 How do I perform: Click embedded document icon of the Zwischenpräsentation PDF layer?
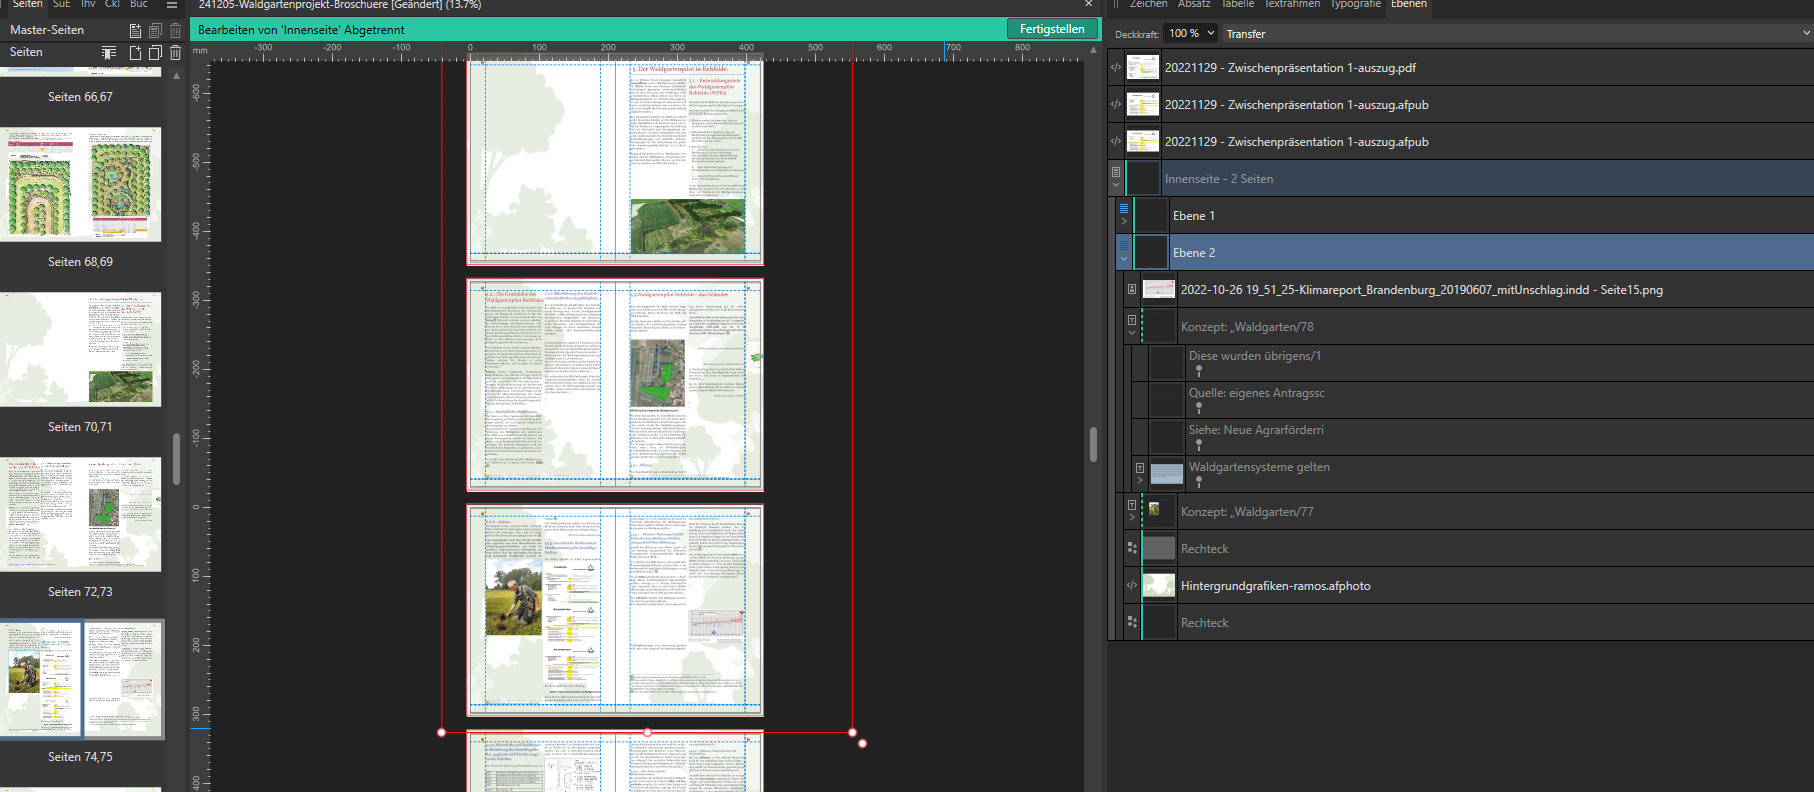click(x=1116, y=68)
